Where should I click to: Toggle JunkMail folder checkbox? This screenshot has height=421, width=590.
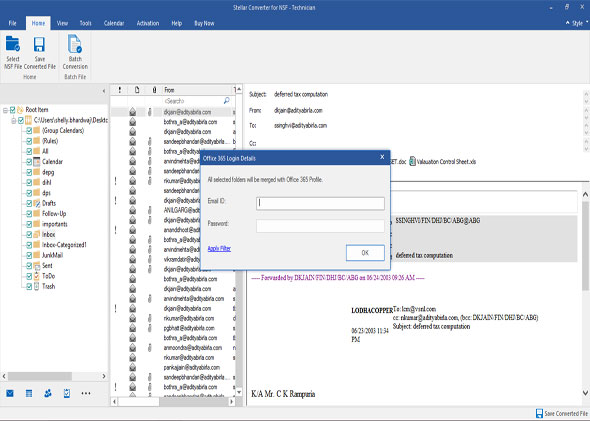point(29,255)
